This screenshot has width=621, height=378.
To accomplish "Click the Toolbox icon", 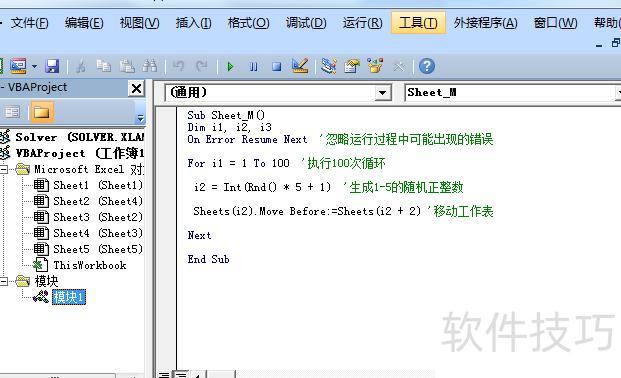I will click(398, 66).
